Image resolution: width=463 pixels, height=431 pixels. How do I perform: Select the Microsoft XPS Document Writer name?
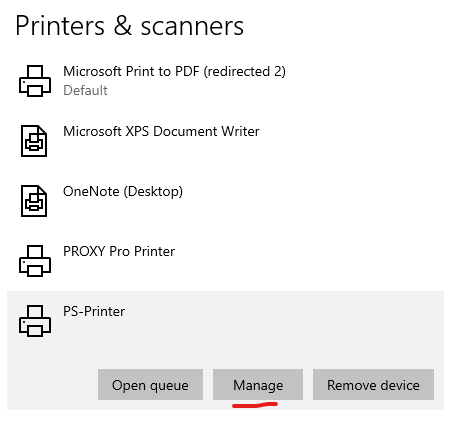161,131
